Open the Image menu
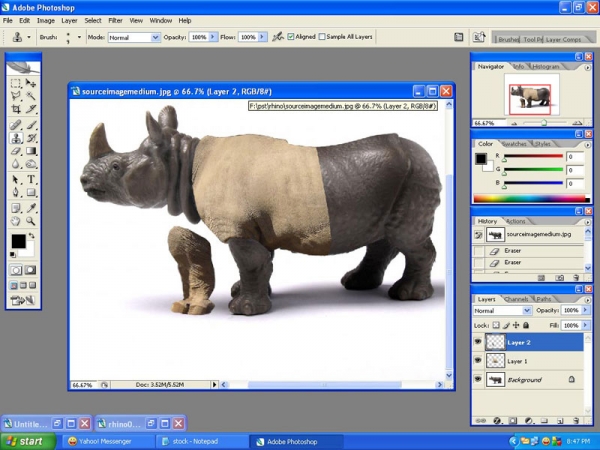The image size is (600, 450). tap(46, 21)
